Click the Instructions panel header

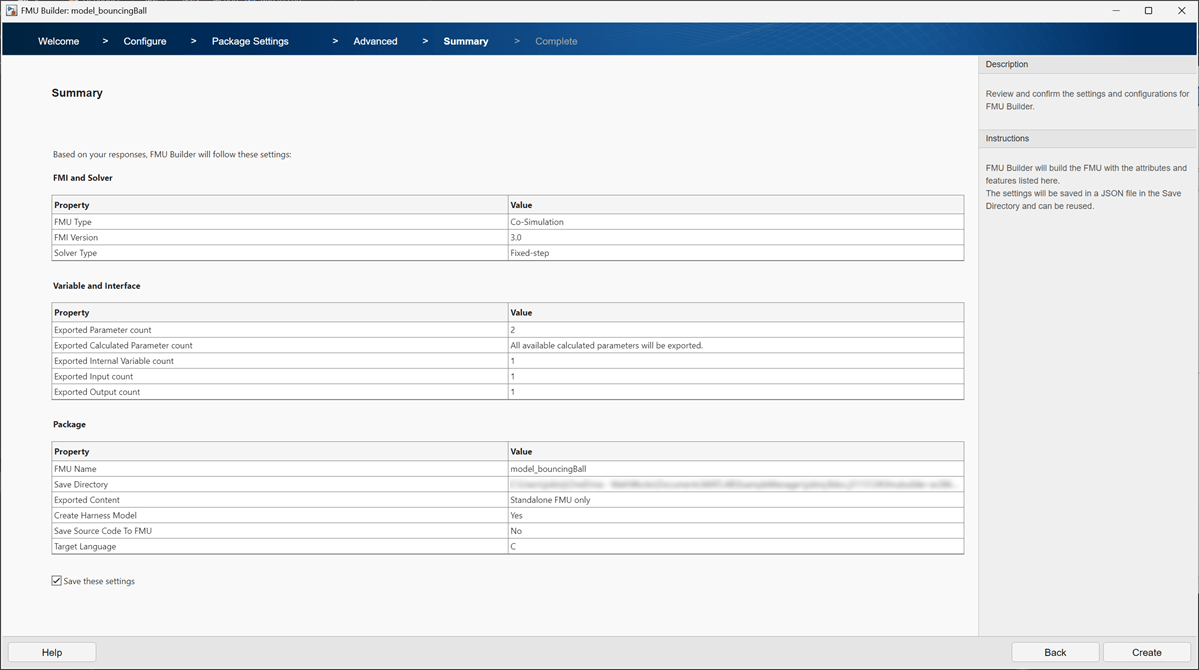(x=1007, y=138)
